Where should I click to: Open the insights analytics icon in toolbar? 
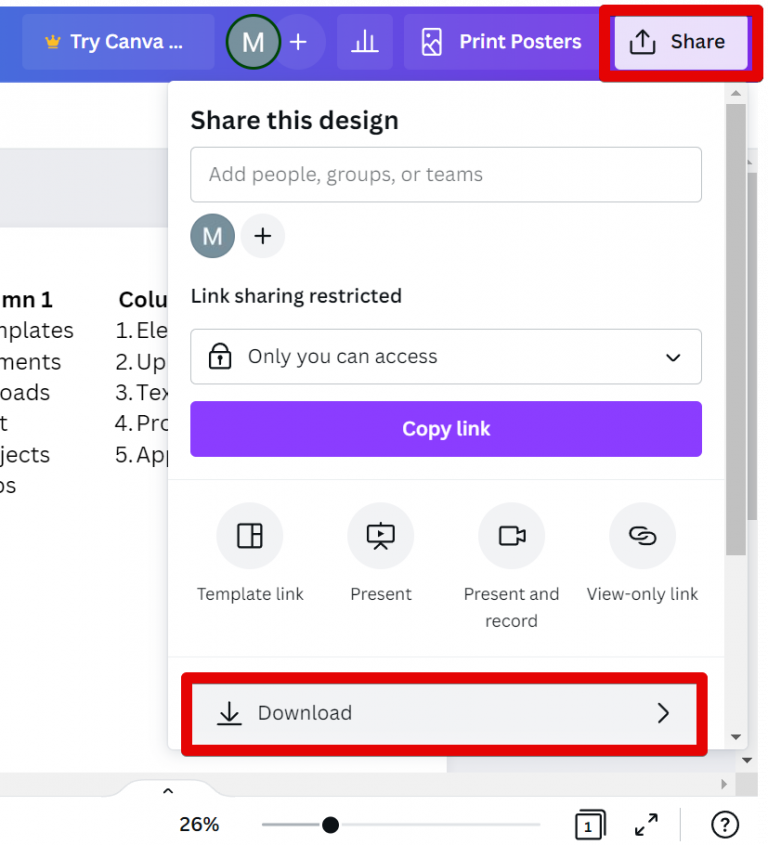click(364, 41)
